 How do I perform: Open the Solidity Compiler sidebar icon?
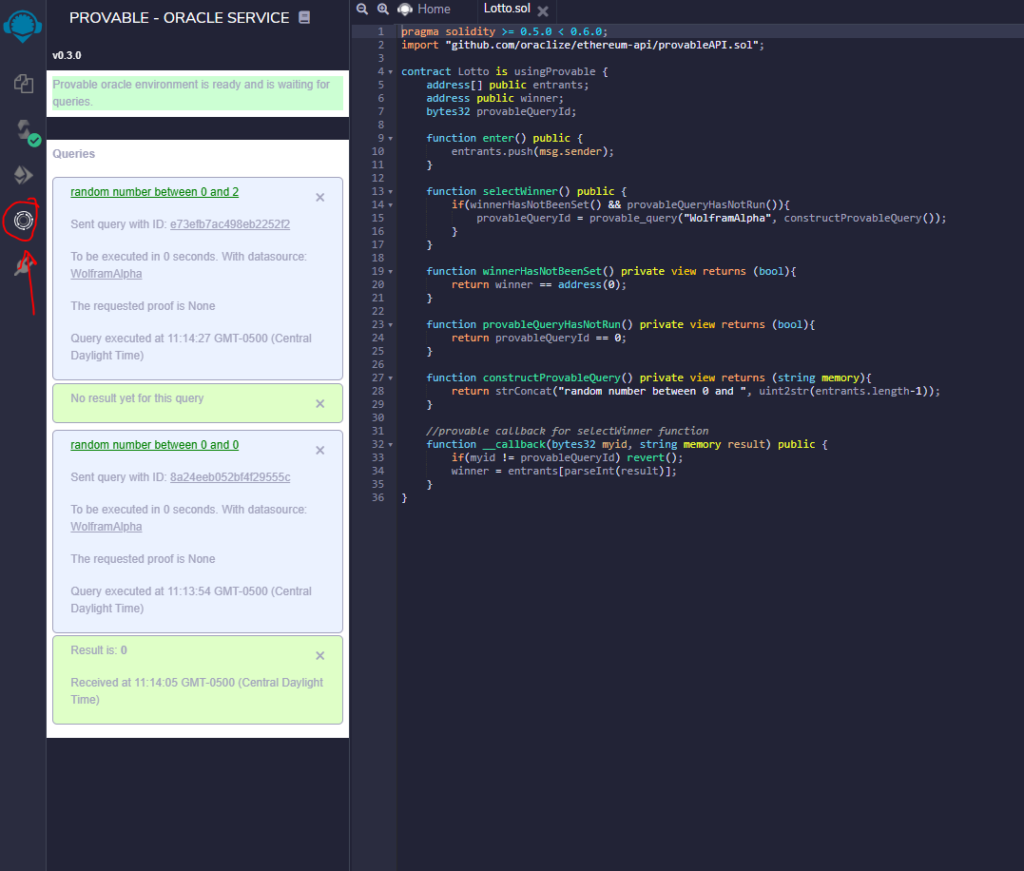(x=23, y=131)
